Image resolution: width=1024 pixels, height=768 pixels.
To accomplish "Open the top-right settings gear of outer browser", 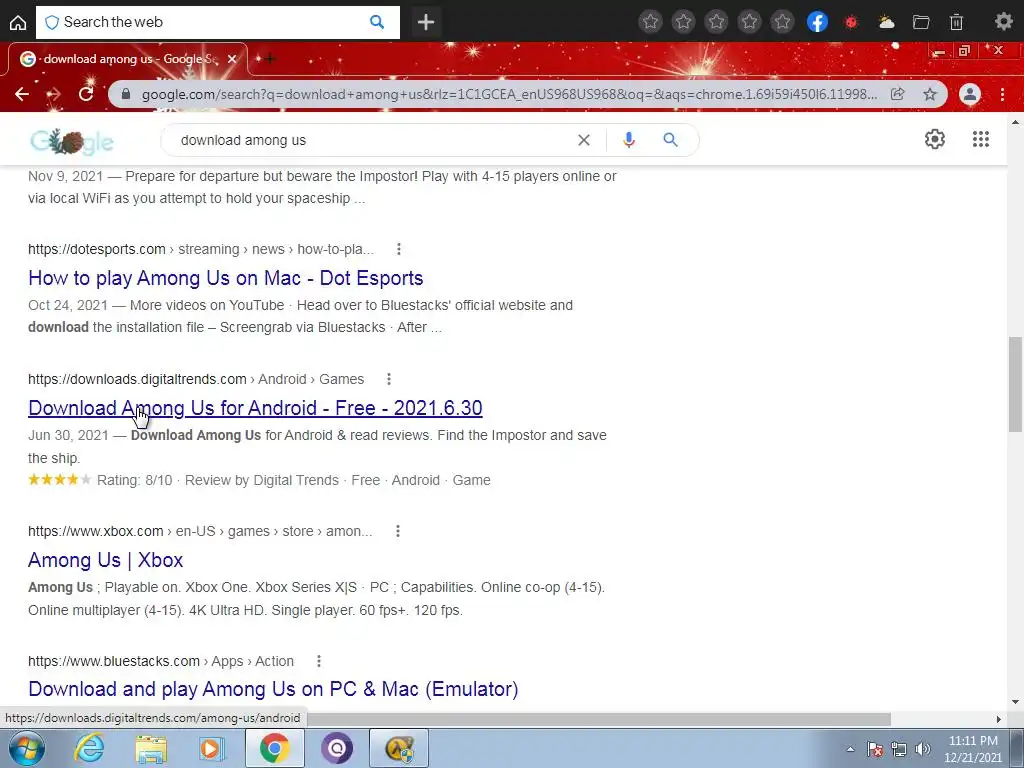I will 1004,22.
